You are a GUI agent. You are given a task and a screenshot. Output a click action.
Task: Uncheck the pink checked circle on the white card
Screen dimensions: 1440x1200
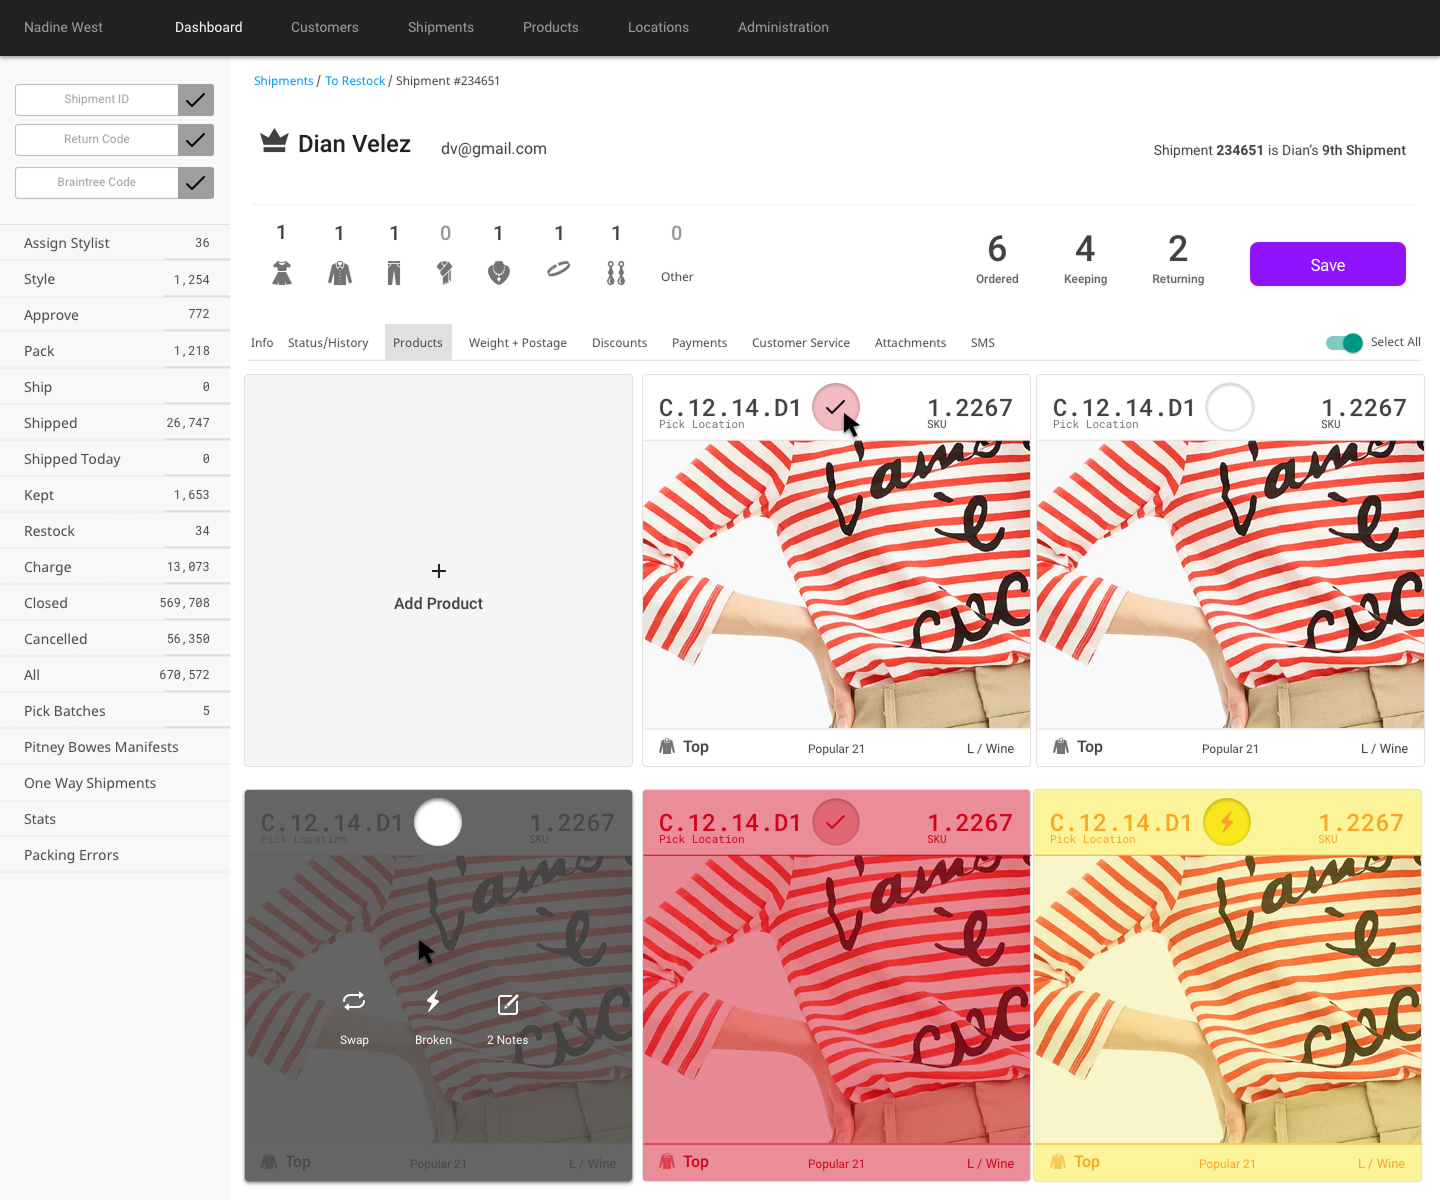click(836, 408)
